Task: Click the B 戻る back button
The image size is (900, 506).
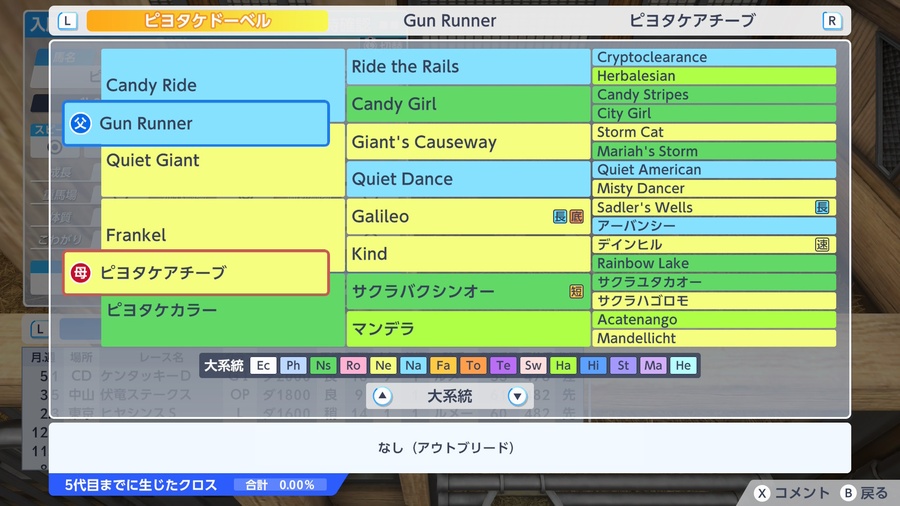Action: coord(865,493)
